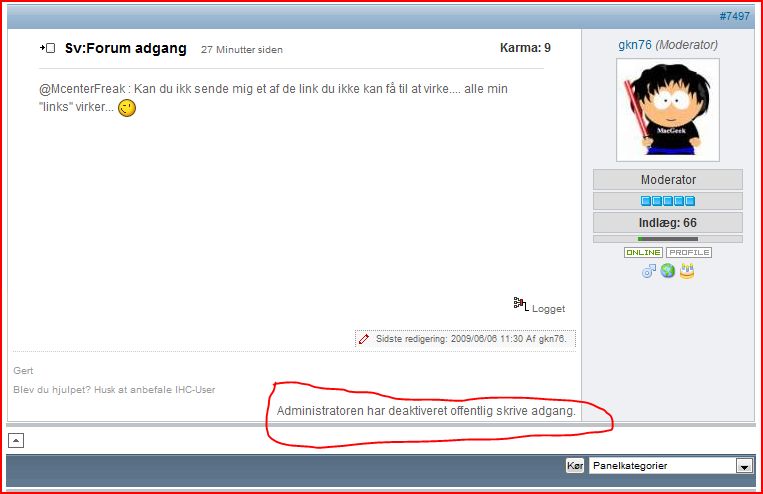763x494 pixels.
Task: Click the birthday cake icon
Action: [687, 271]
